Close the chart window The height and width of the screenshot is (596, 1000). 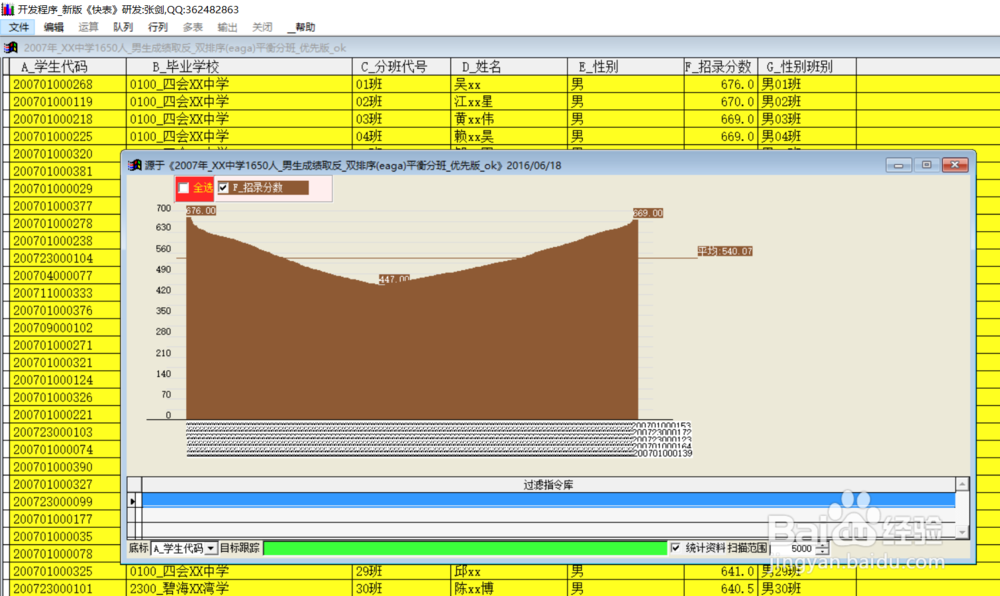(955, 165)
